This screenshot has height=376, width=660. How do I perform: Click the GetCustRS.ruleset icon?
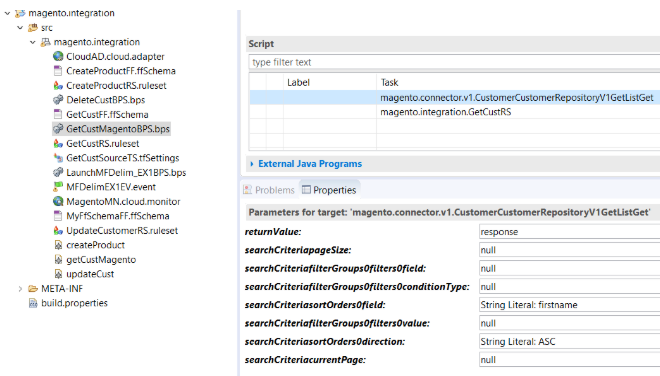[x=58, y=144]
